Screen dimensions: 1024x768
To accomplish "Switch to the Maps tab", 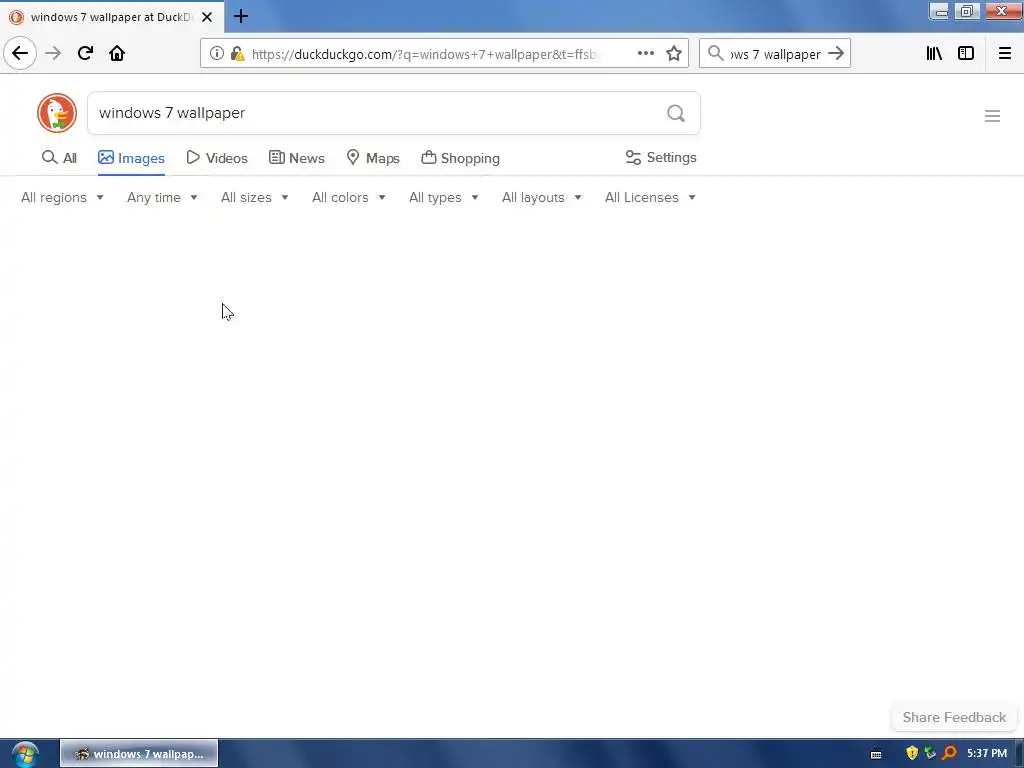I will coord(373,158).
